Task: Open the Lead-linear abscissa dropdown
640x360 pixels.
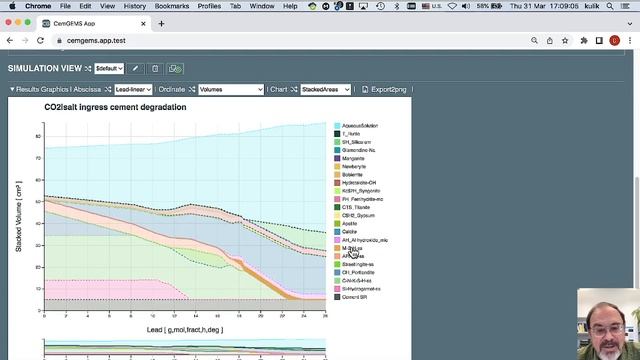Action: [133, 89]
